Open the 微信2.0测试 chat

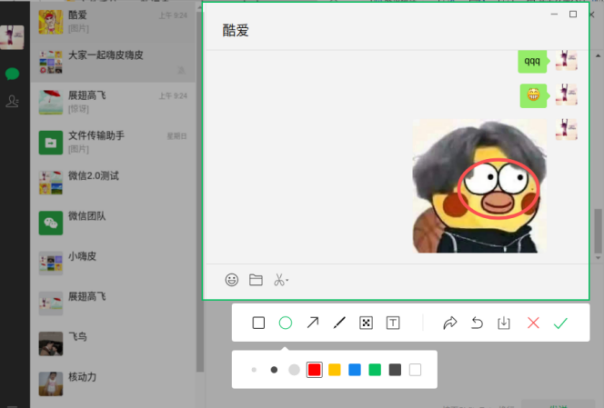(x=113, y=183)
